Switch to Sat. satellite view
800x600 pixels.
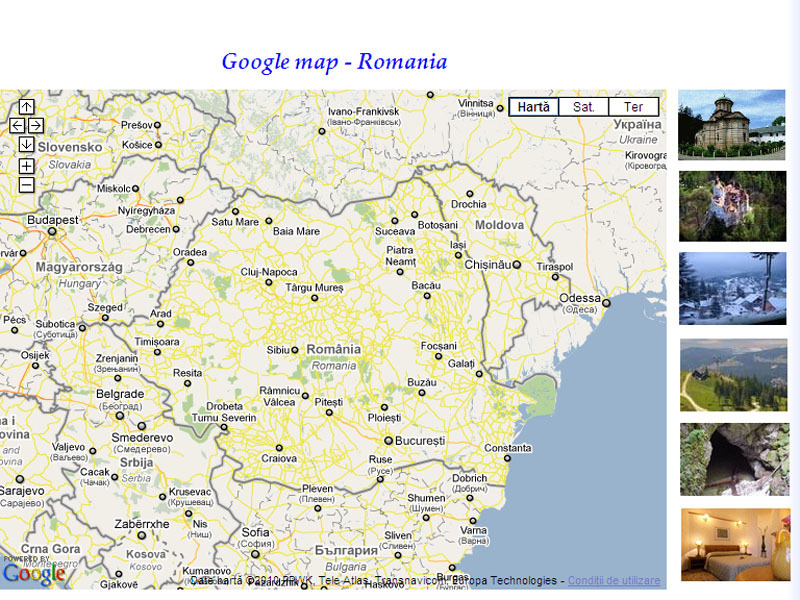point(583,107)
